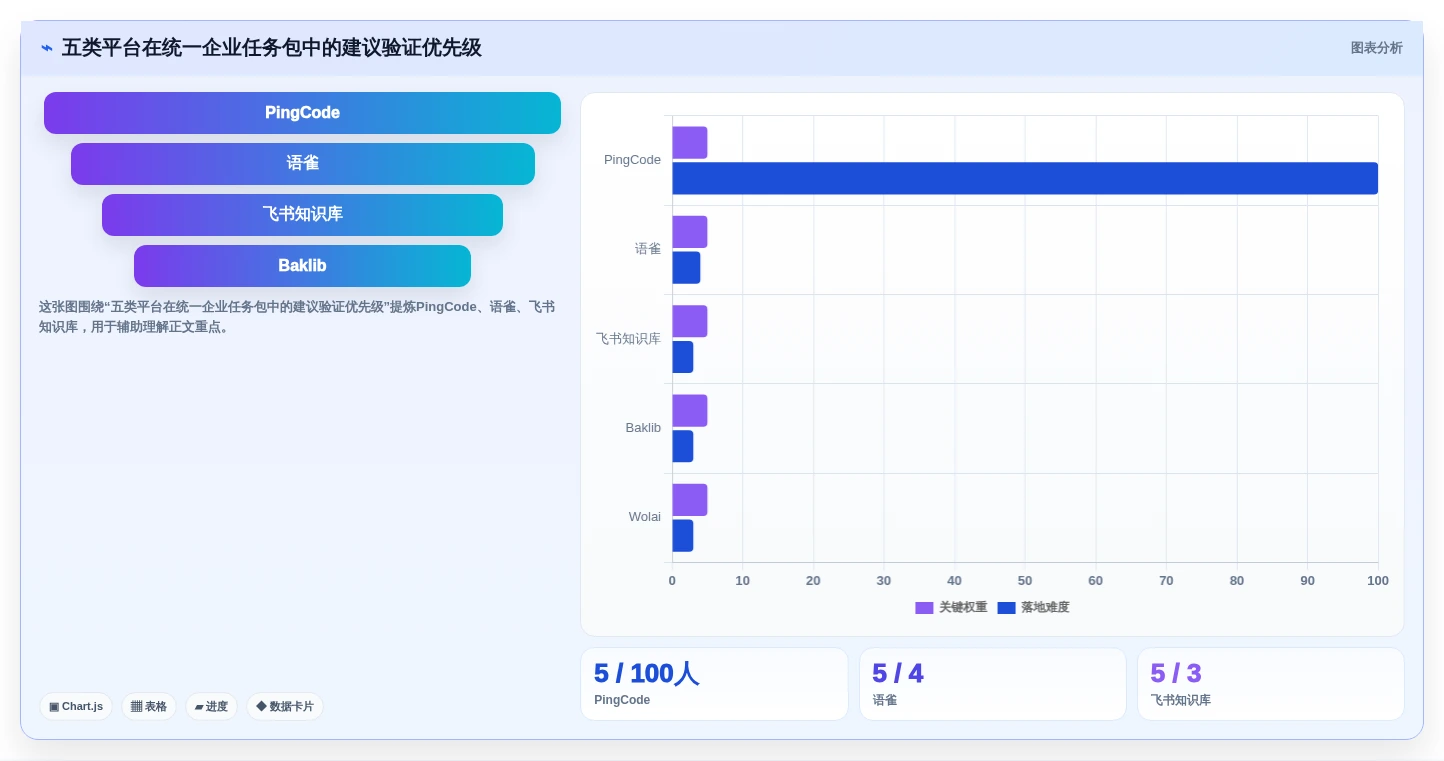Click the 语雀 关键权重 purple bar

click(690, 232)
